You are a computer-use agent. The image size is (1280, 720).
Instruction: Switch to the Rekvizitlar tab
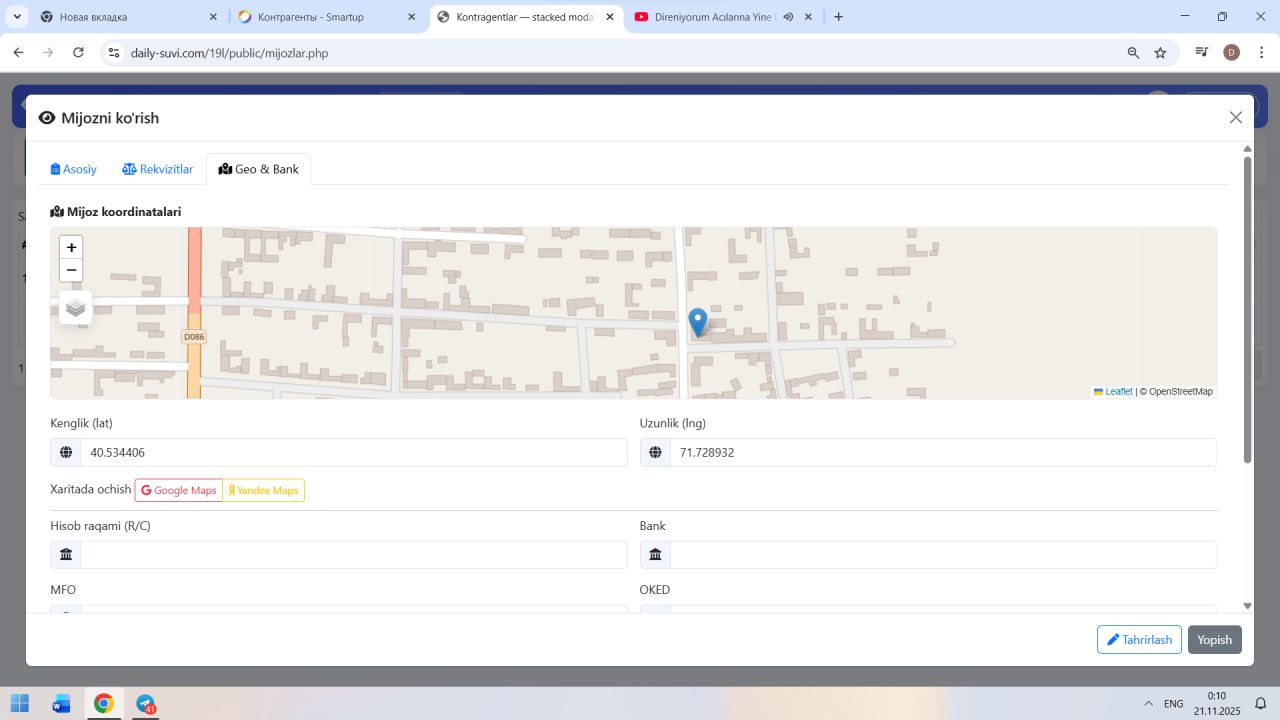158,169
